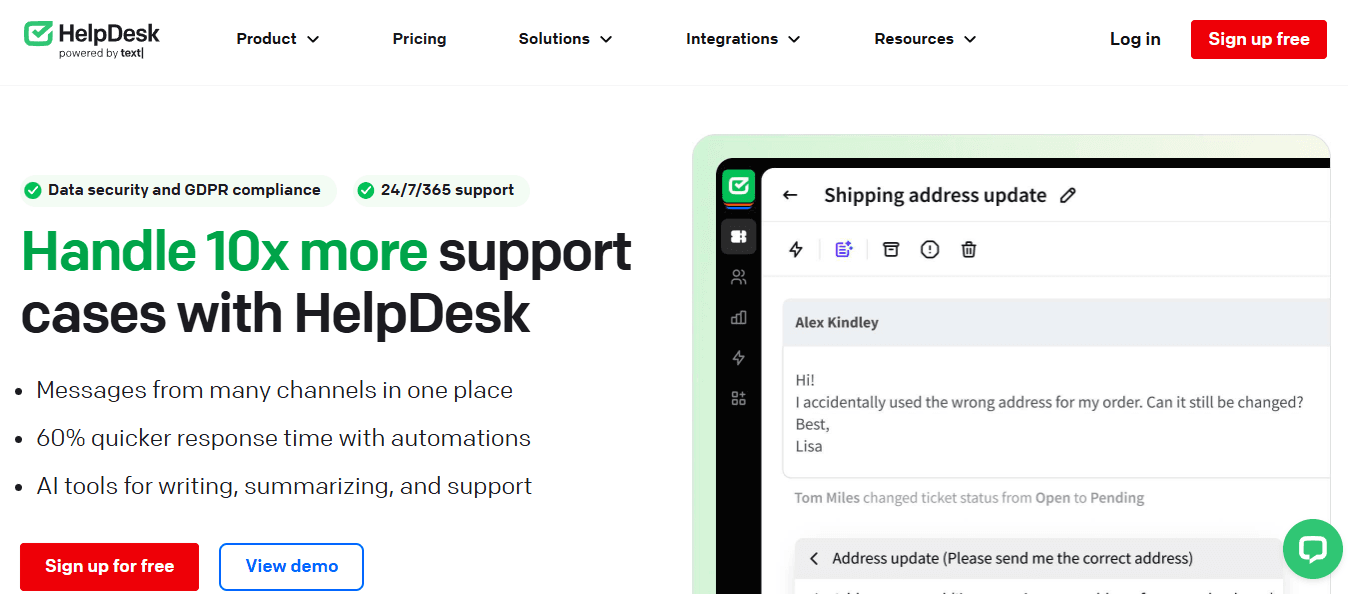This screenshot has width=1348, height=594.
Task: Open the live chat bubble widget
Action: coord(1312,549)
